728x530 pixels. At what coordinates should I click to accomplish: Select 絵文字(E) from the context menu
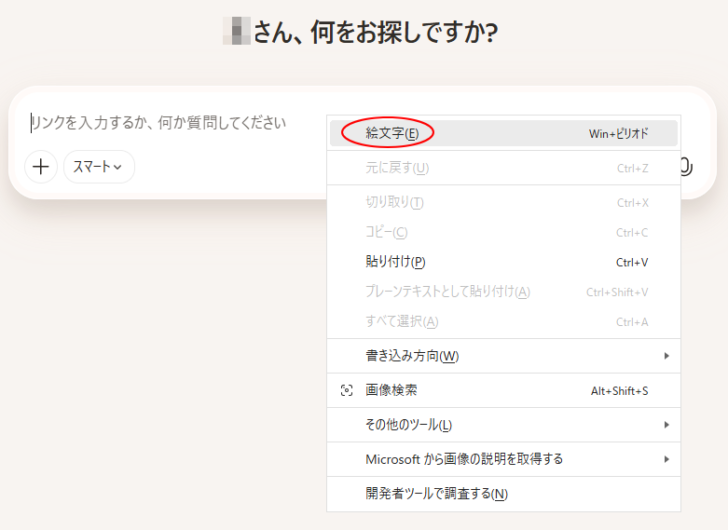coord(392,133)
